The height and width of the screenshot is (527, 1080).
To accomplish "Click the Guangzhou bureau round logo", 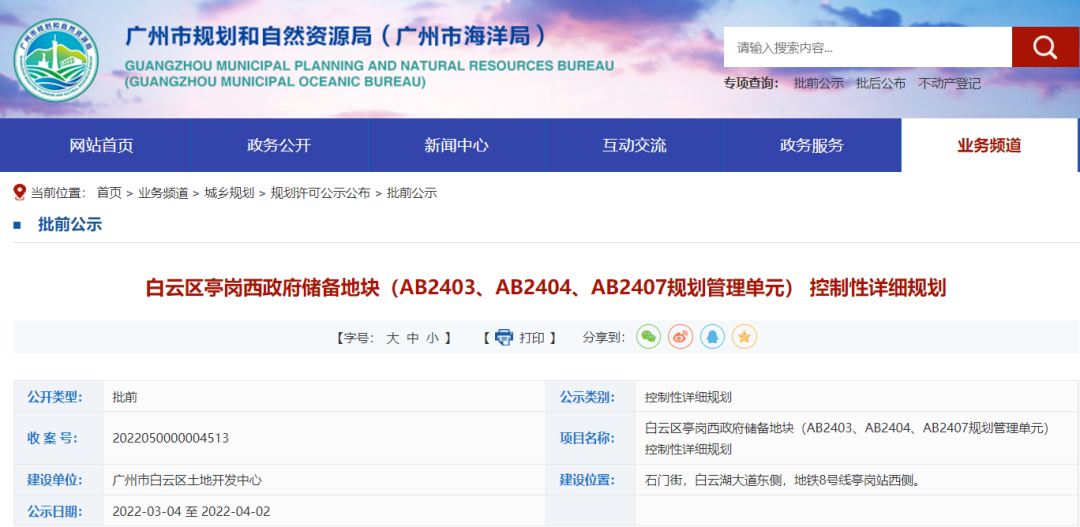I will [x=56, y=61].
